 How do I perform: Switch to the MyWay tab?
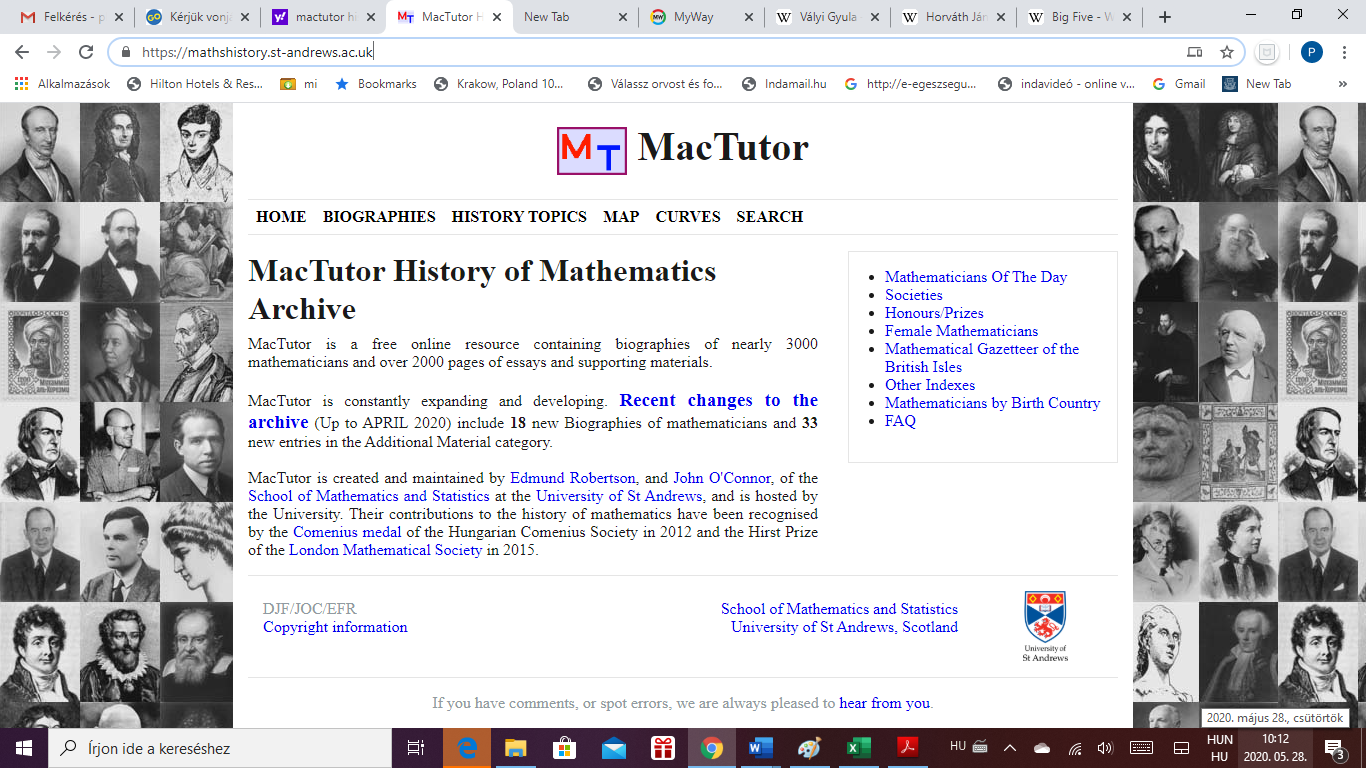click(x=700, y=17)
